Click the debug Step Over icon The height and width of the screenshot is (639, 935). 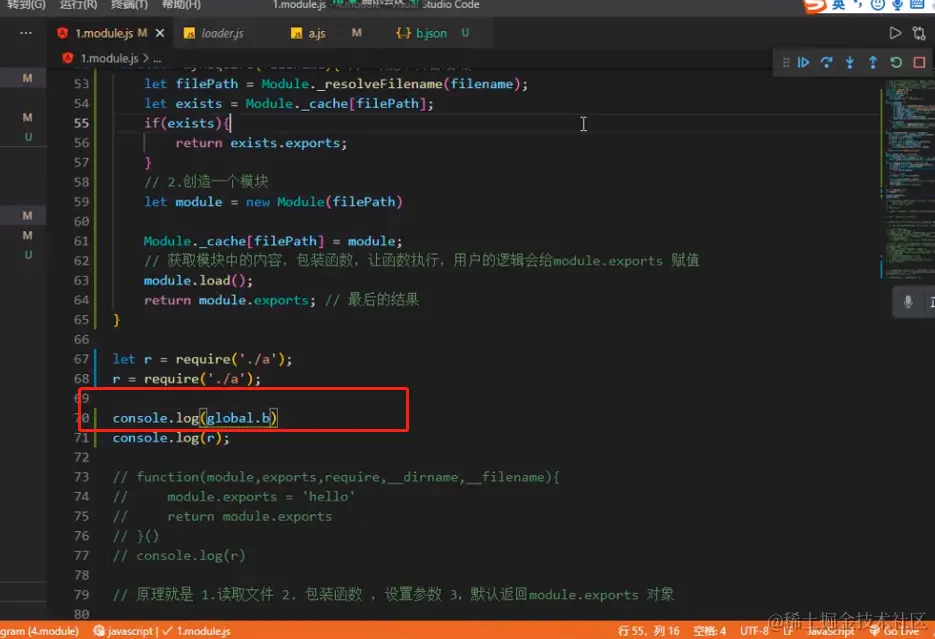click(826, 63)
